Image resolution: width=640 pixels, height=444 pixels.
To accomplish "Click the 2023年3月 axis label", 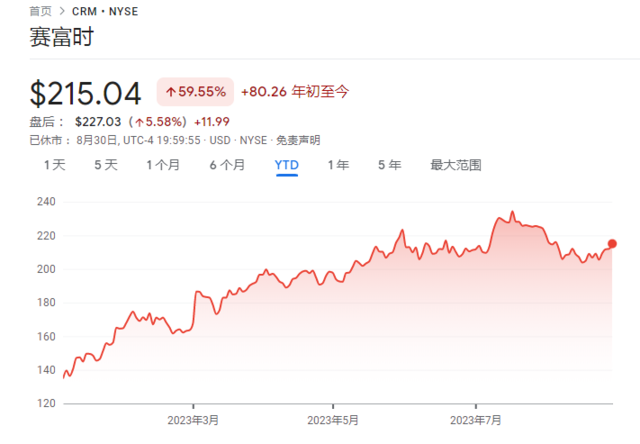I will [193, 420].
